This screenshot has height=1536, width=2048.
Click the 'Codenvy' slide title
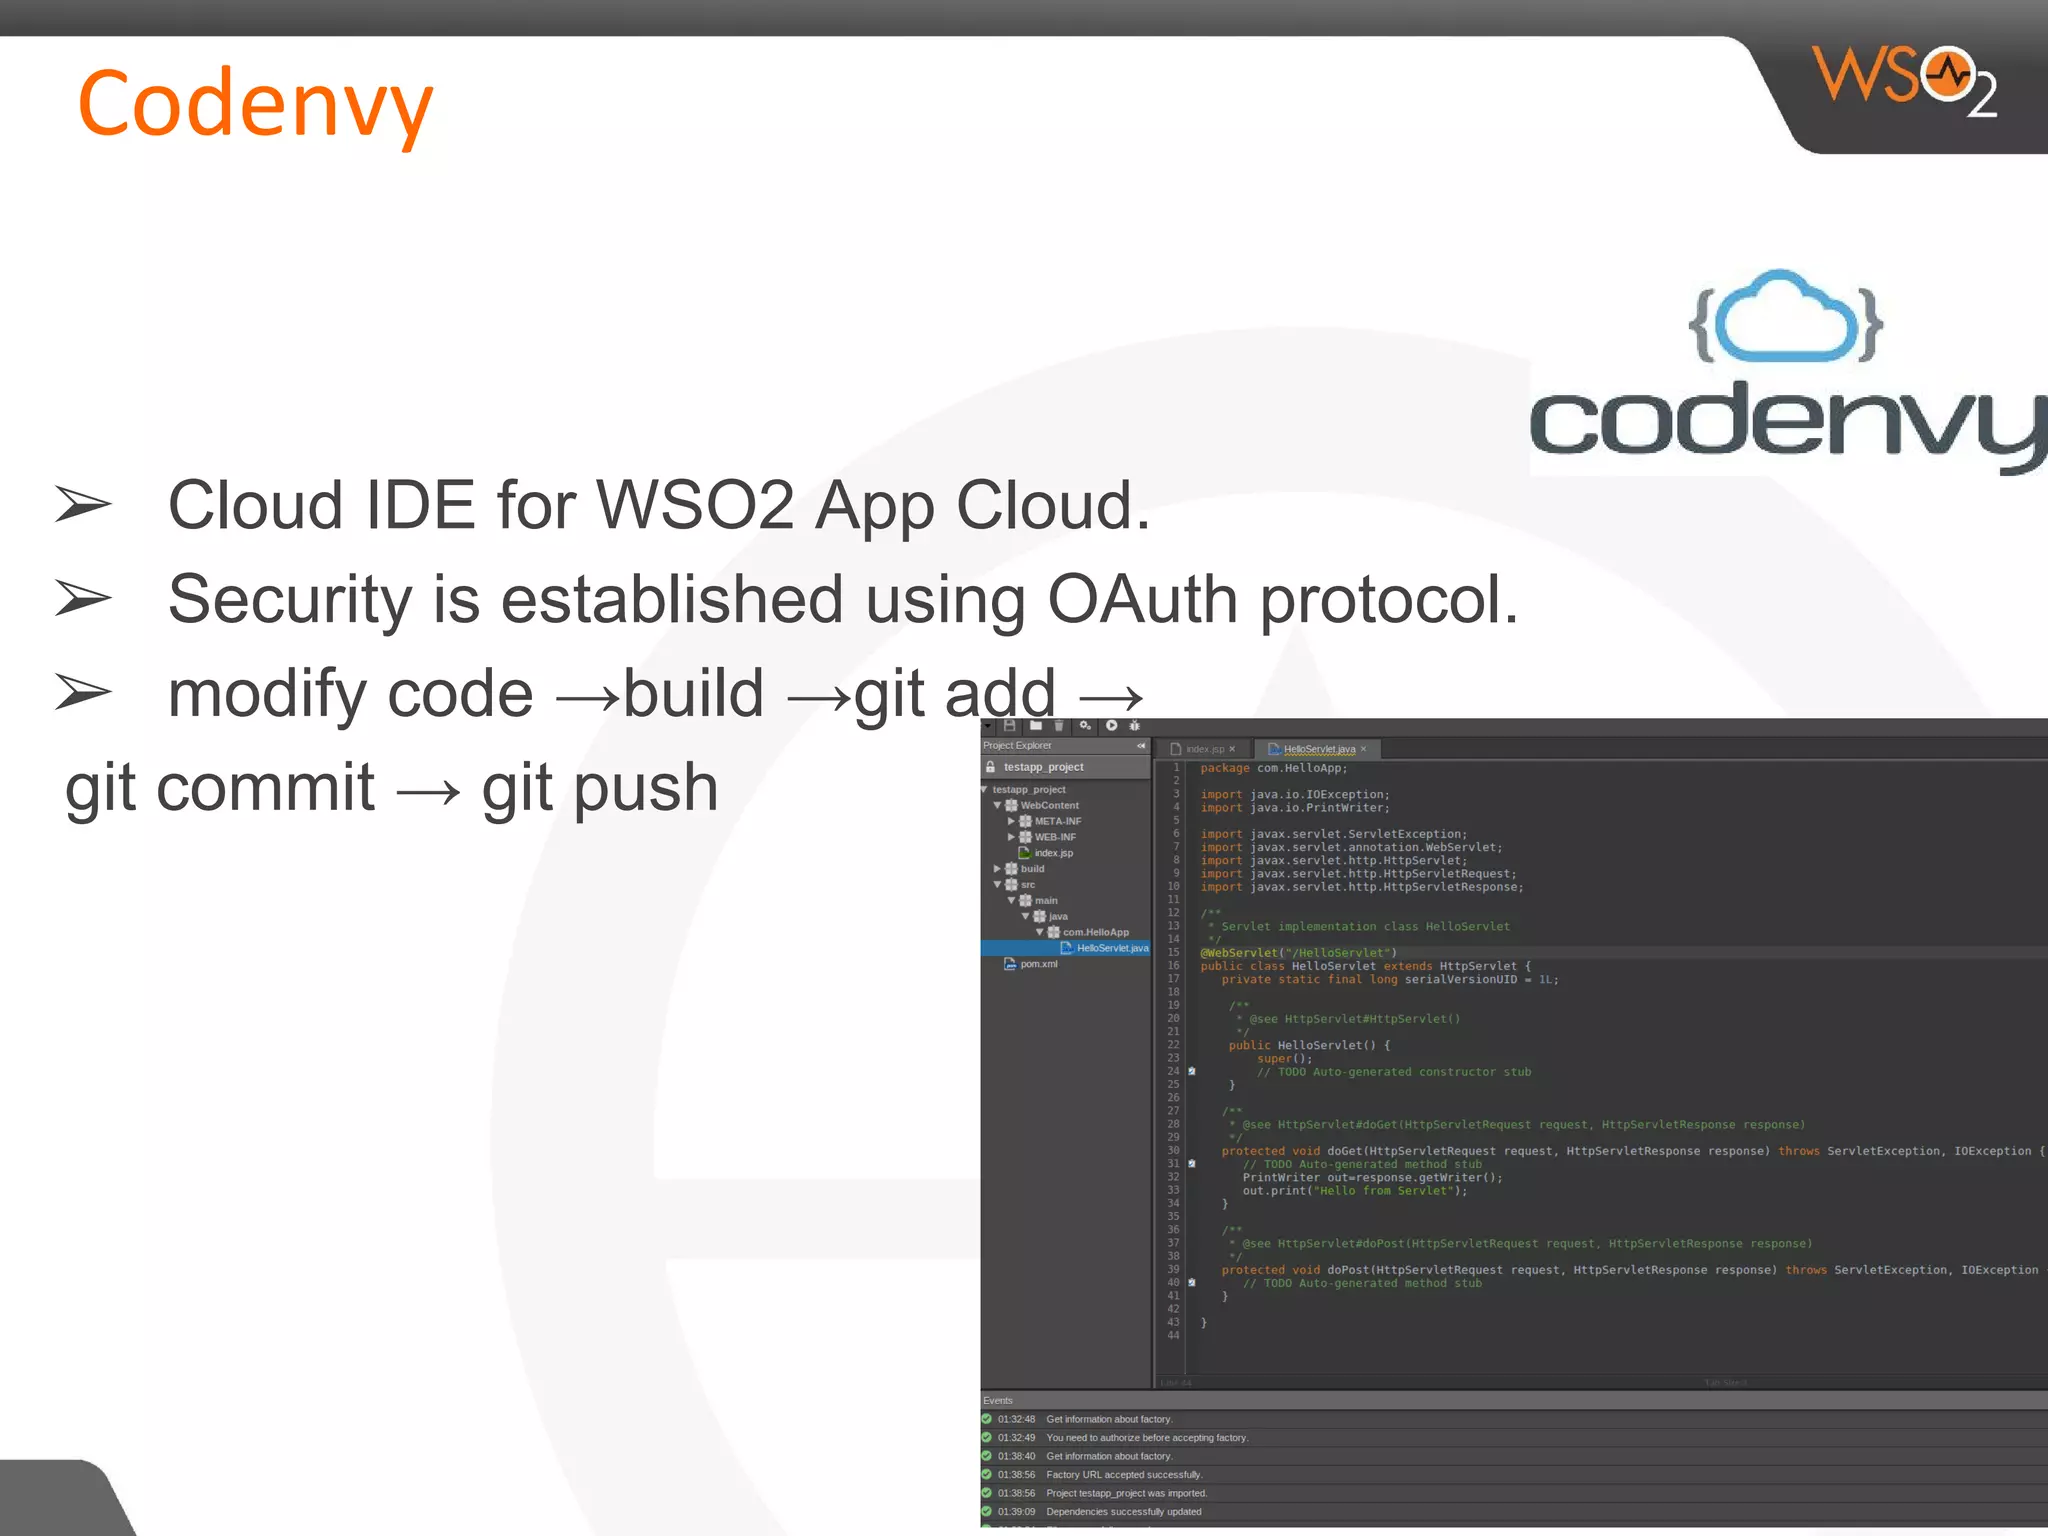coord(255,106)
